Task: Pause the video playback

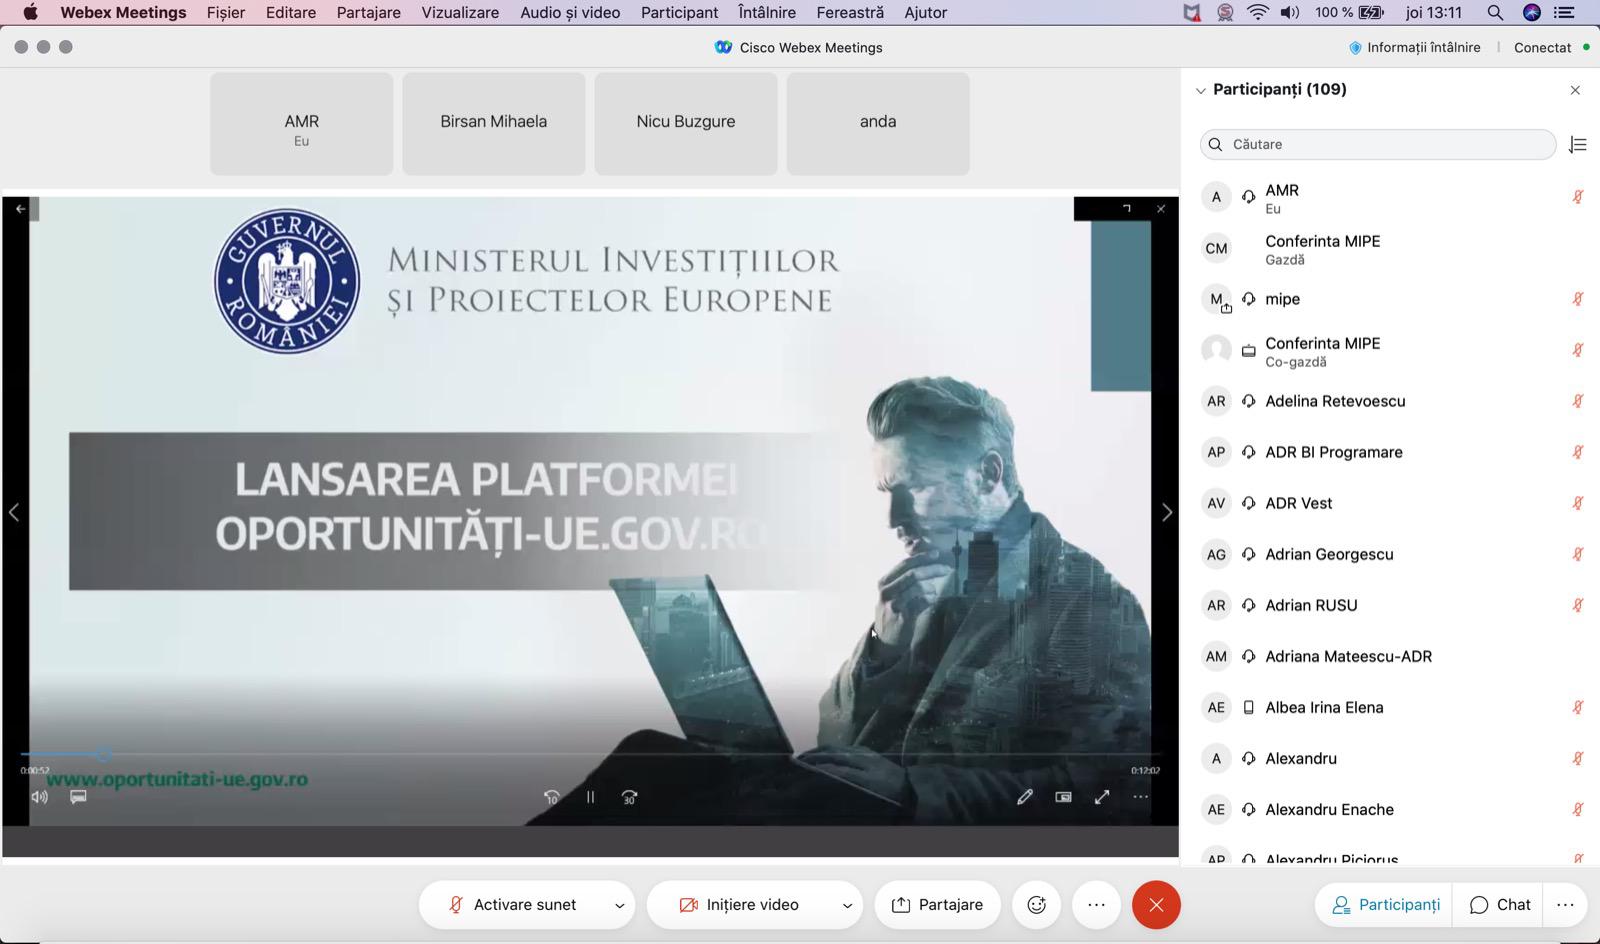Action: pyautogui.click(x=590, y=797)
